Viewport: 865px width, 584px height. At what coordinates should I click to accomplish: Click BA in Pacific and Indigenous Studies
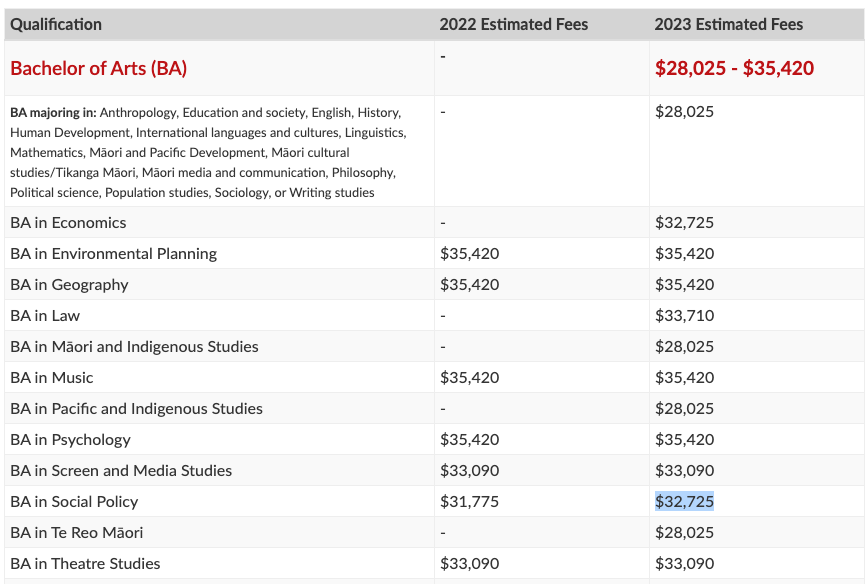click(x=136, y=409)
